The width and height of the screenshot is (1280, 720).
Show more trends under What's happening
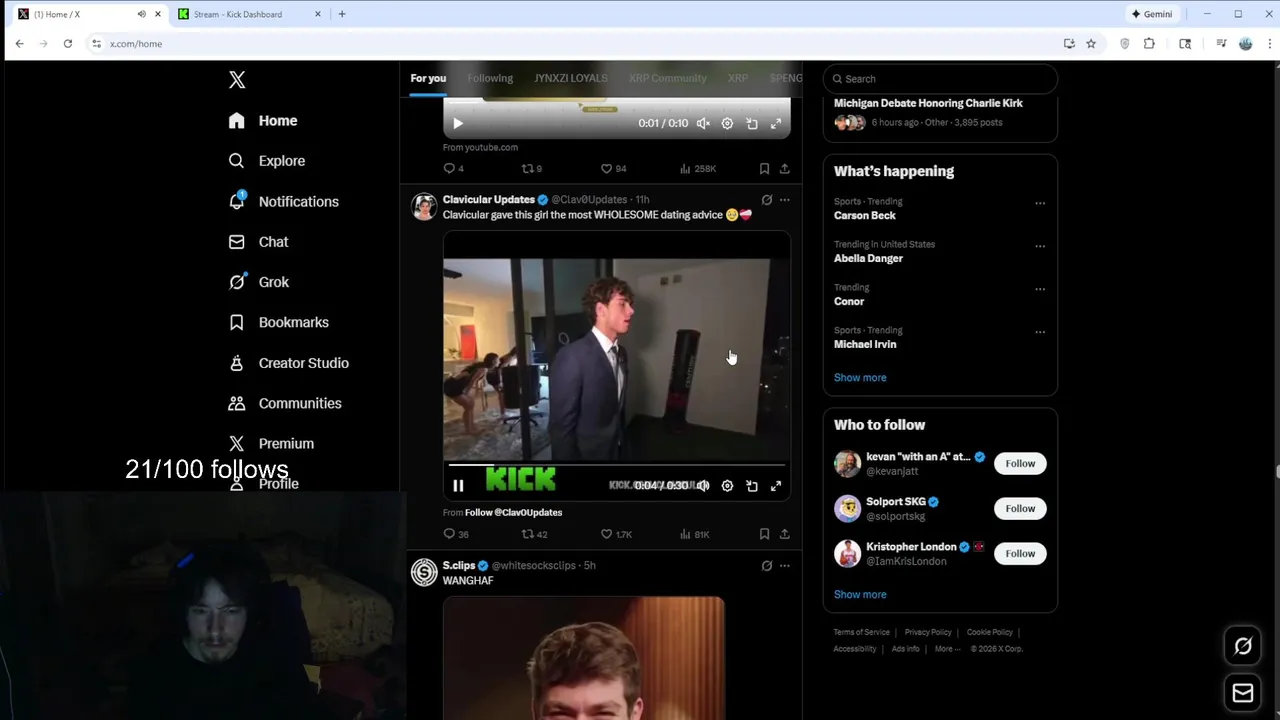coord(860,378)
